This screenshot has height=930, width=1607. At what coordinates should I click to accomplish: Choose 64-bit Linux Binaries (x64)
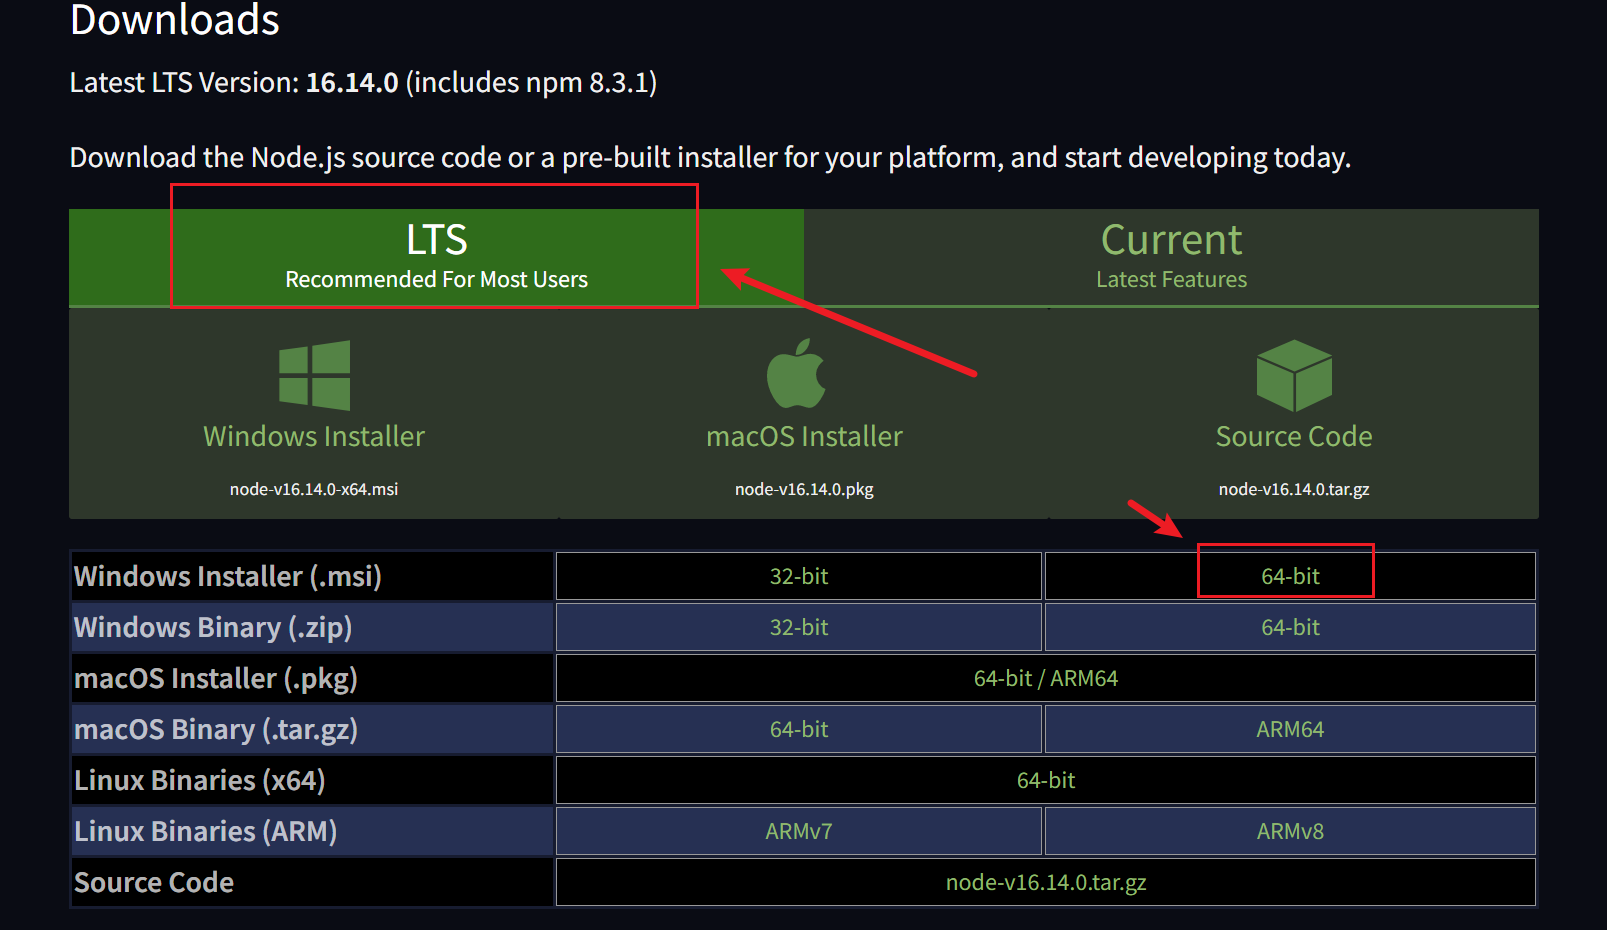click(x=1046, y=780)
